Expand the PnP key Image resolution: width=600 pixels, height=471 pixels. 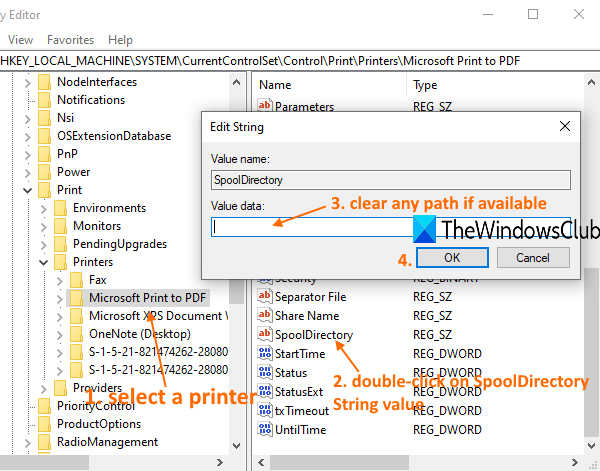[x=27, y=155]
